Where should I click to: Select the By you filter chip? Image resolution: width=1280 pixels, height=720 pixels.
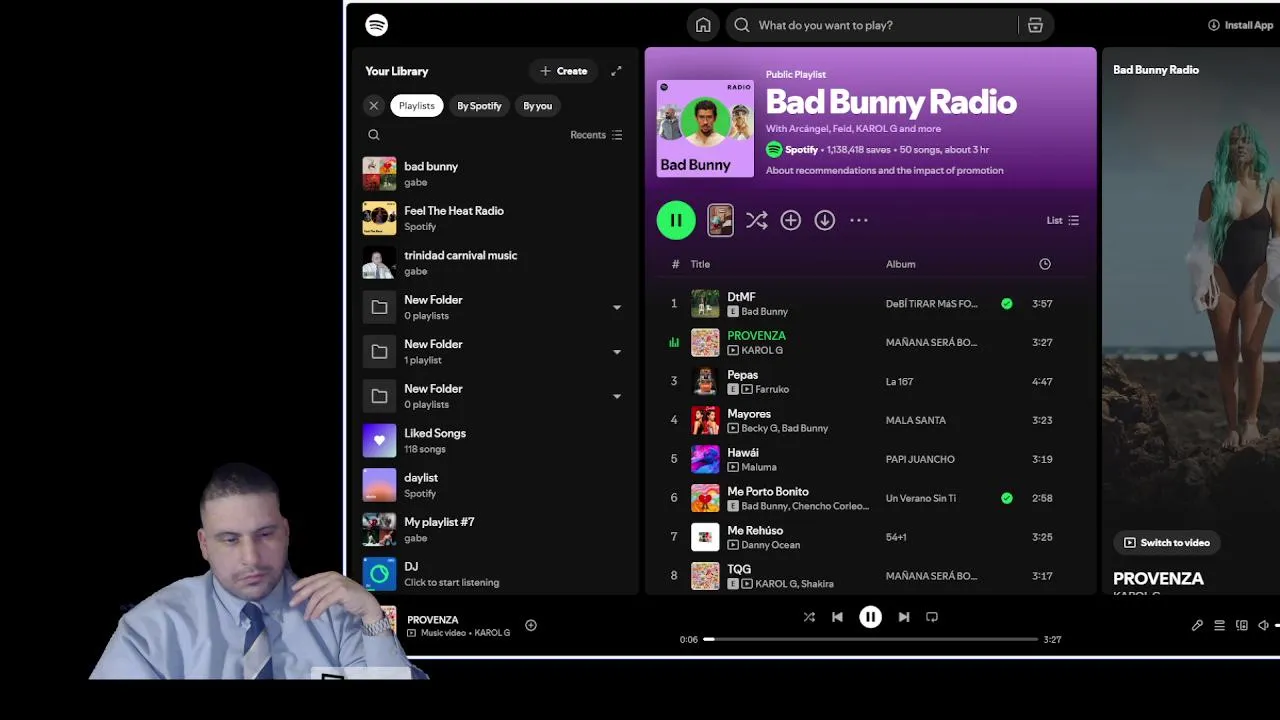537,106
